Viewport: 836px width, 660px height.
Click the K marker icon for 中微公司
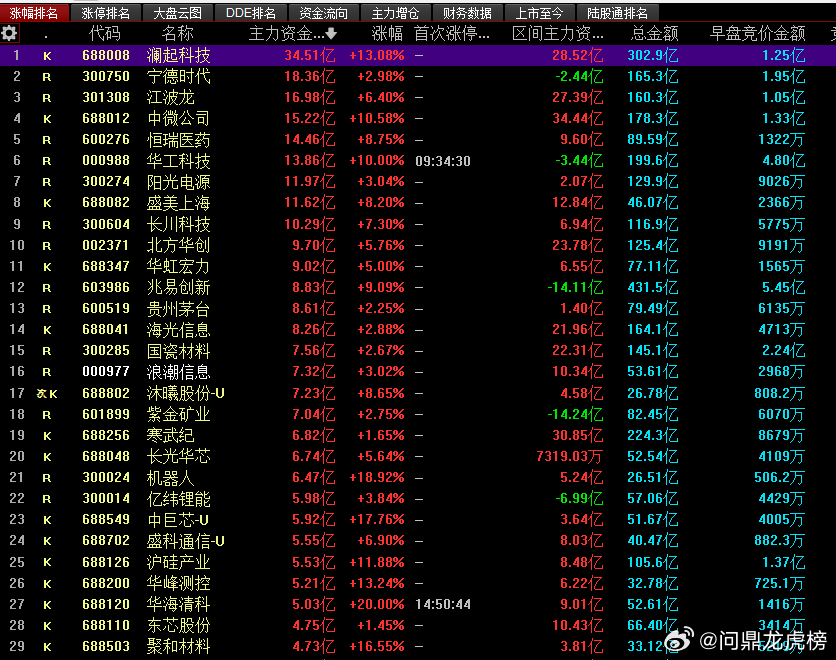tap(47, 119)
